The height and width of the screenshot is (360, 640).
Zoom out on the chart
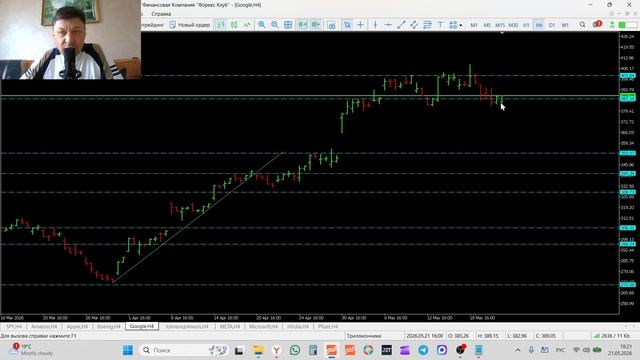275,25
